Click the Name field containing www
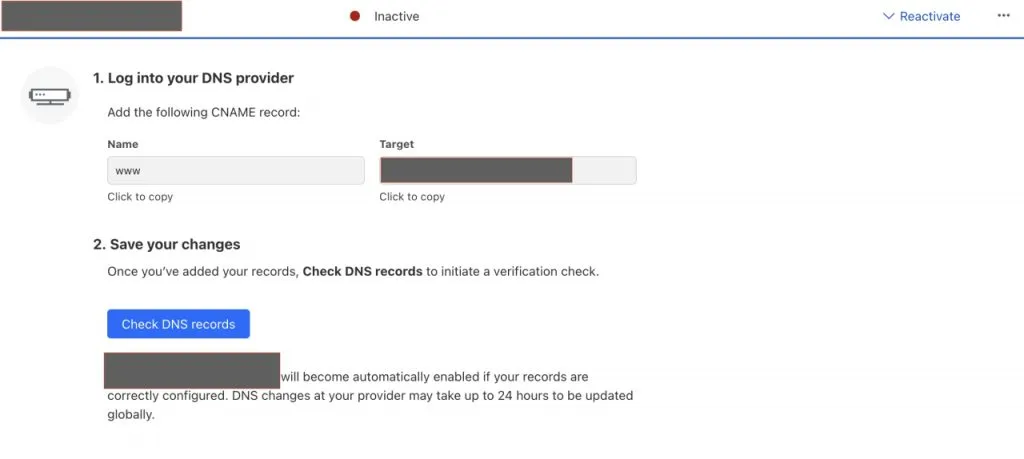Screen dimensions: 1024x459 coord(235,170)
